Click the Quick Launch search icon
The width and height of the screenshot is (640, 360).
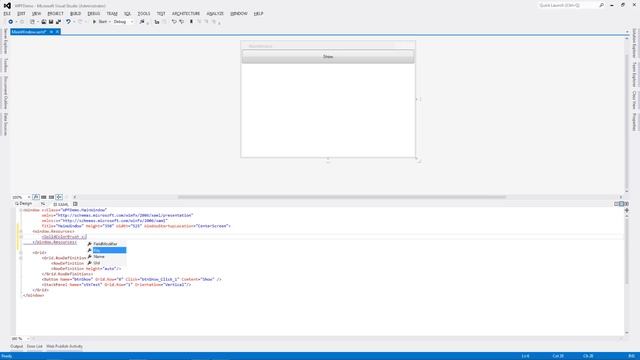coord(601,5)
